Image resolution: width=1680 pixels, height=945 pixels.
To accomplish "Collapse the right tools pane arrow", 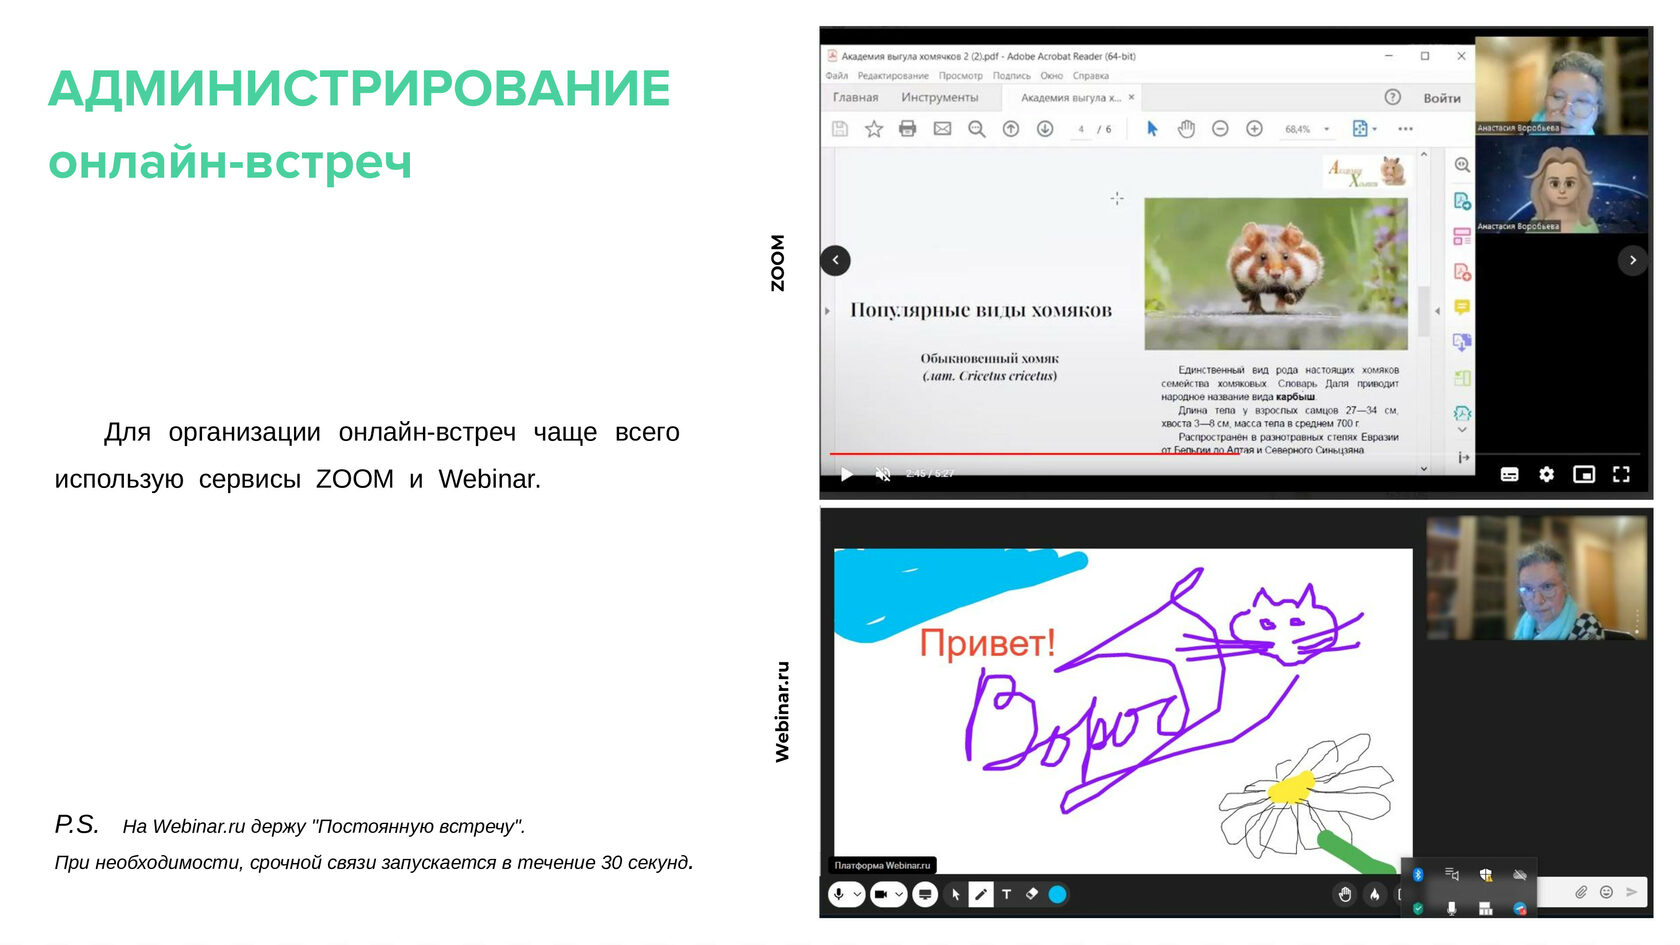I will pos(1437,311).
